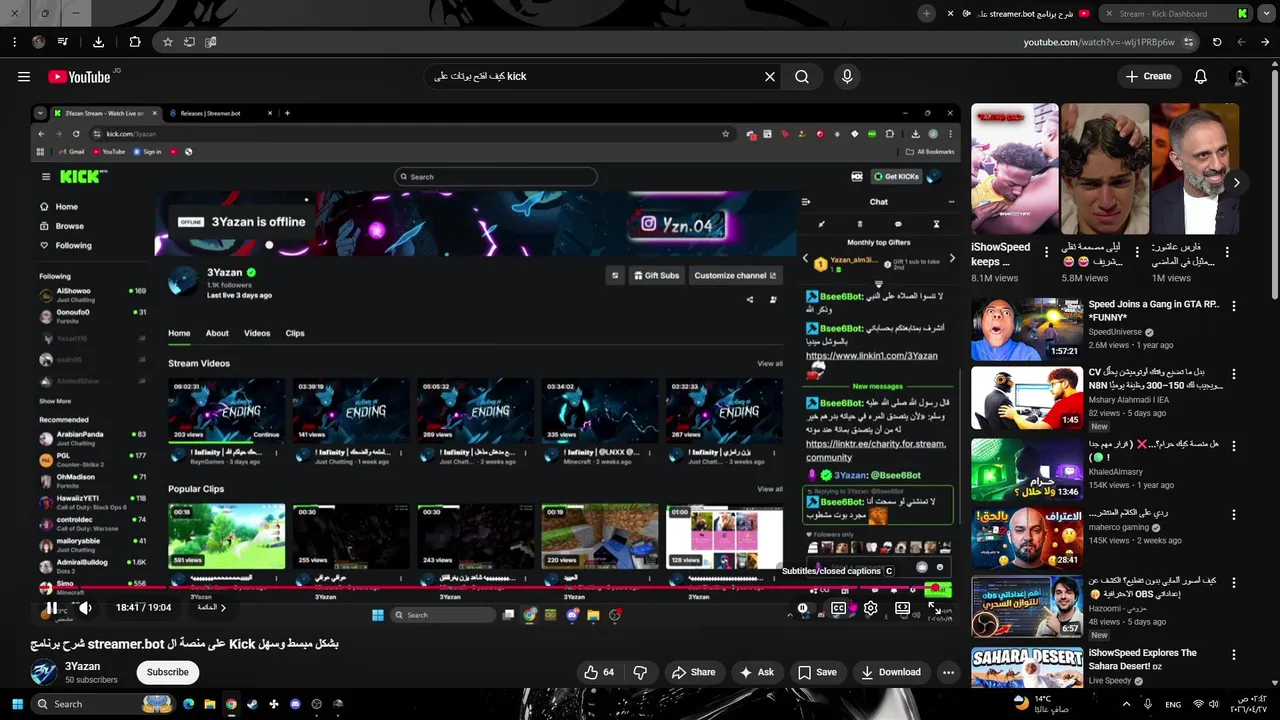Open YouTube notifications bell

coord(1200,76)
